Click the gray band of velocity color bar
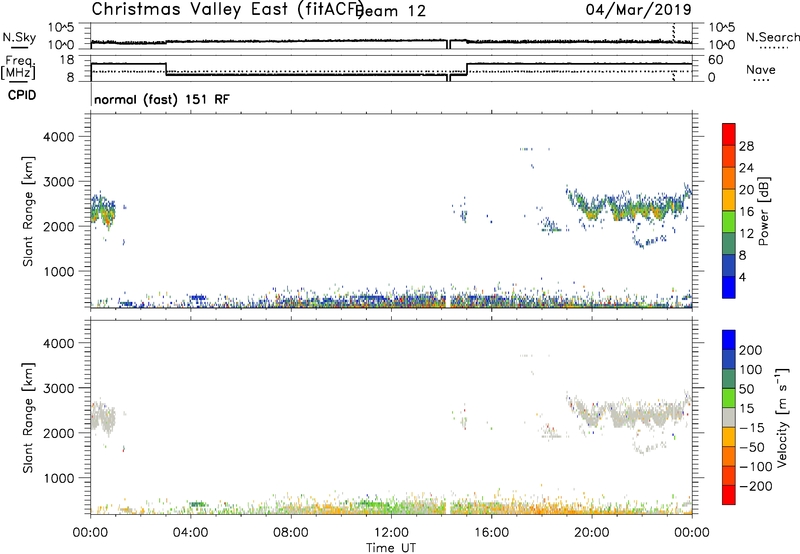 (x=729, y=417)
